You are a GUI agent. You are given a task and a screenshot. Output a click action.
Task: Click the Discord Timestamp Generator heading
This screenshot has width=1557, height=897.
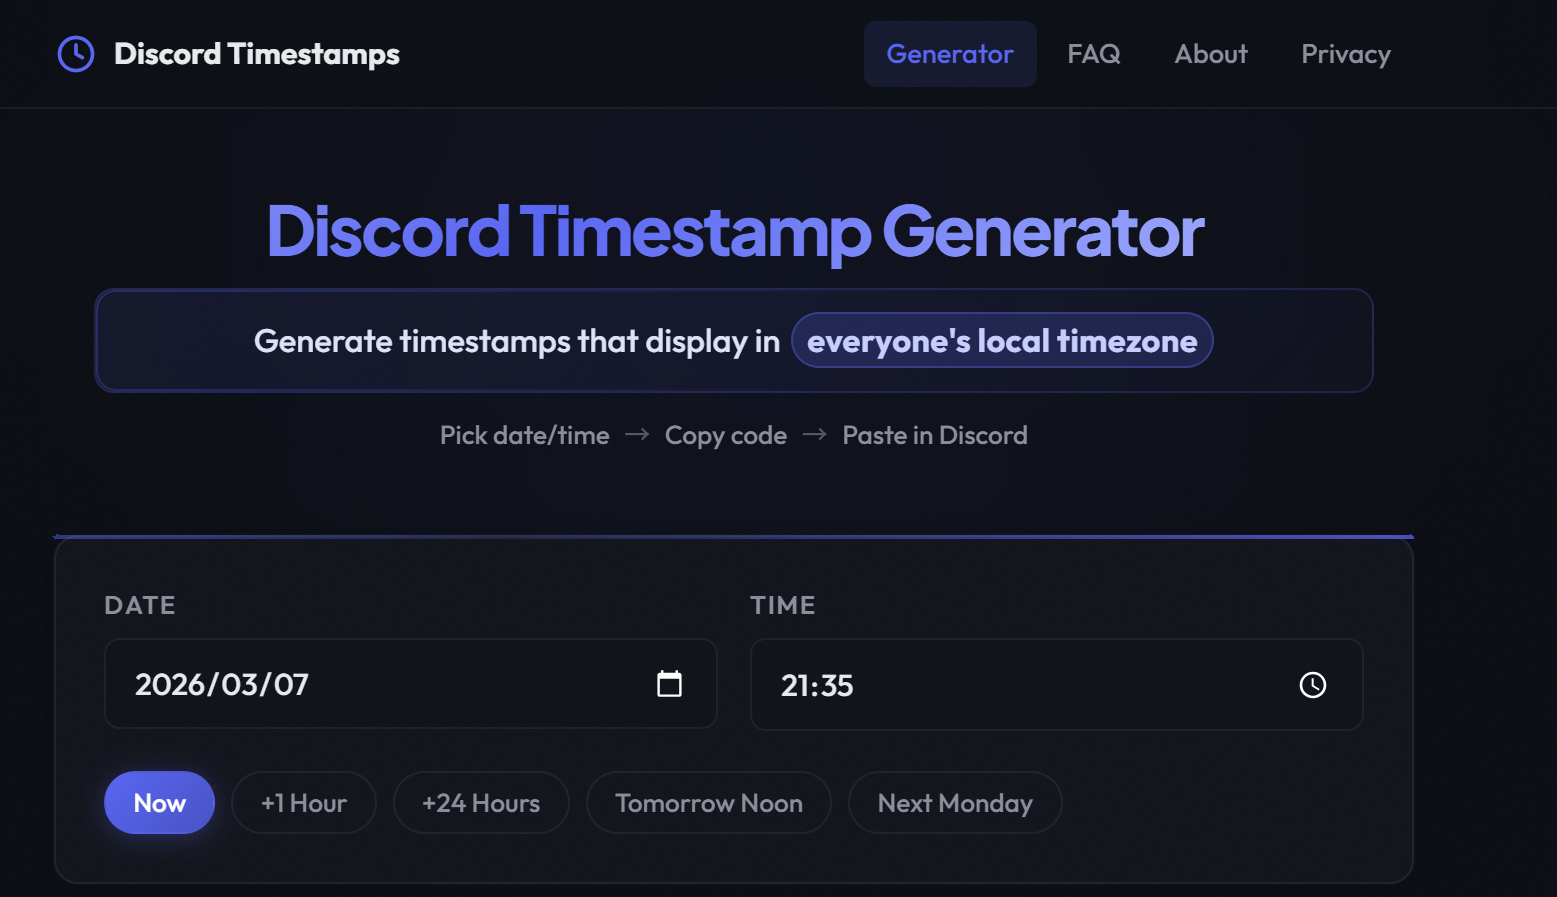(735, 233)
